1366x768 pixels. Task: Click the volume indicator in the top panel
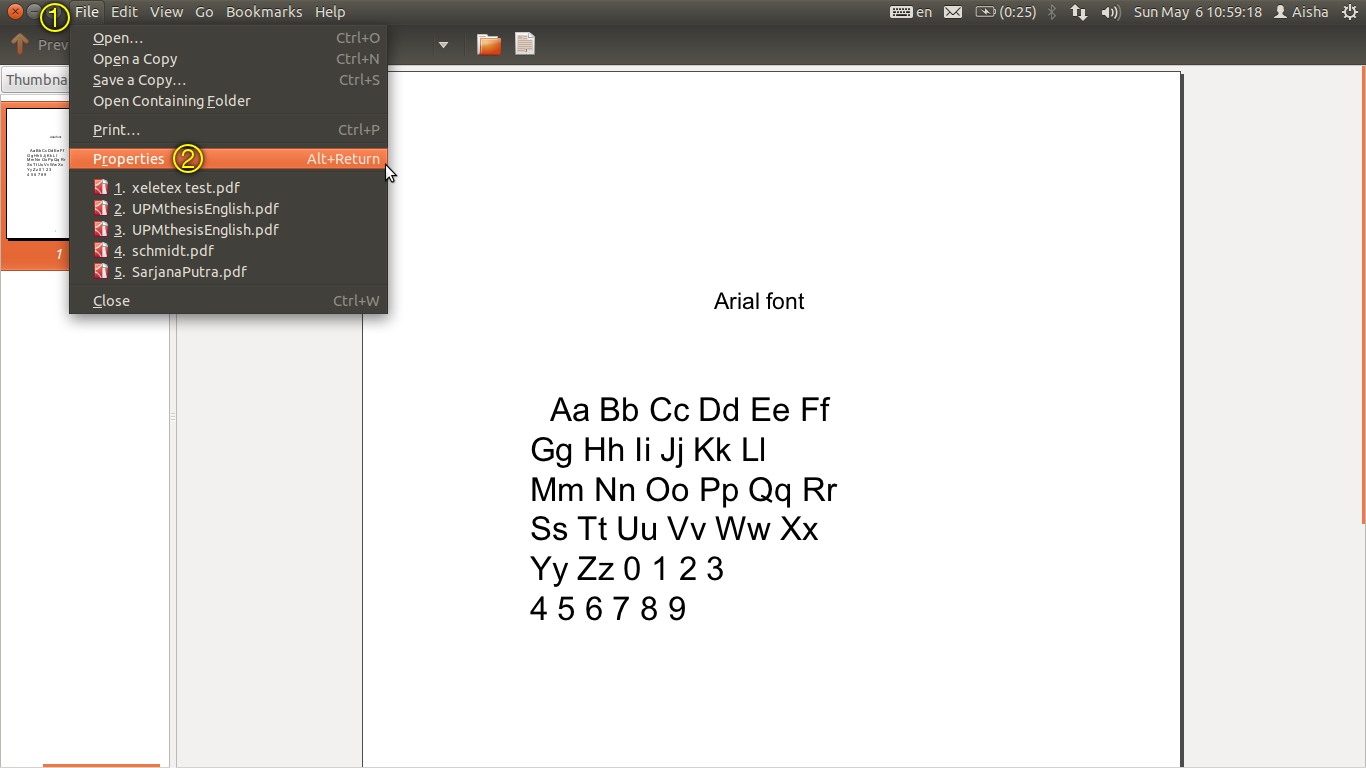[1109, 12]
